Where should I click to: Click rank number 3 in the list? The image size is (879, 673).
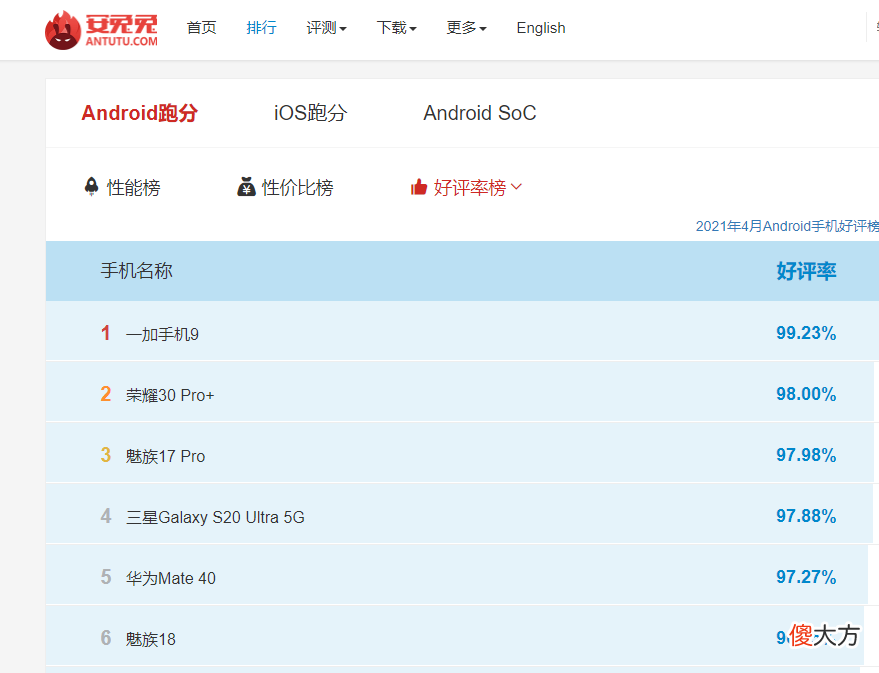[x=105, y=455]
